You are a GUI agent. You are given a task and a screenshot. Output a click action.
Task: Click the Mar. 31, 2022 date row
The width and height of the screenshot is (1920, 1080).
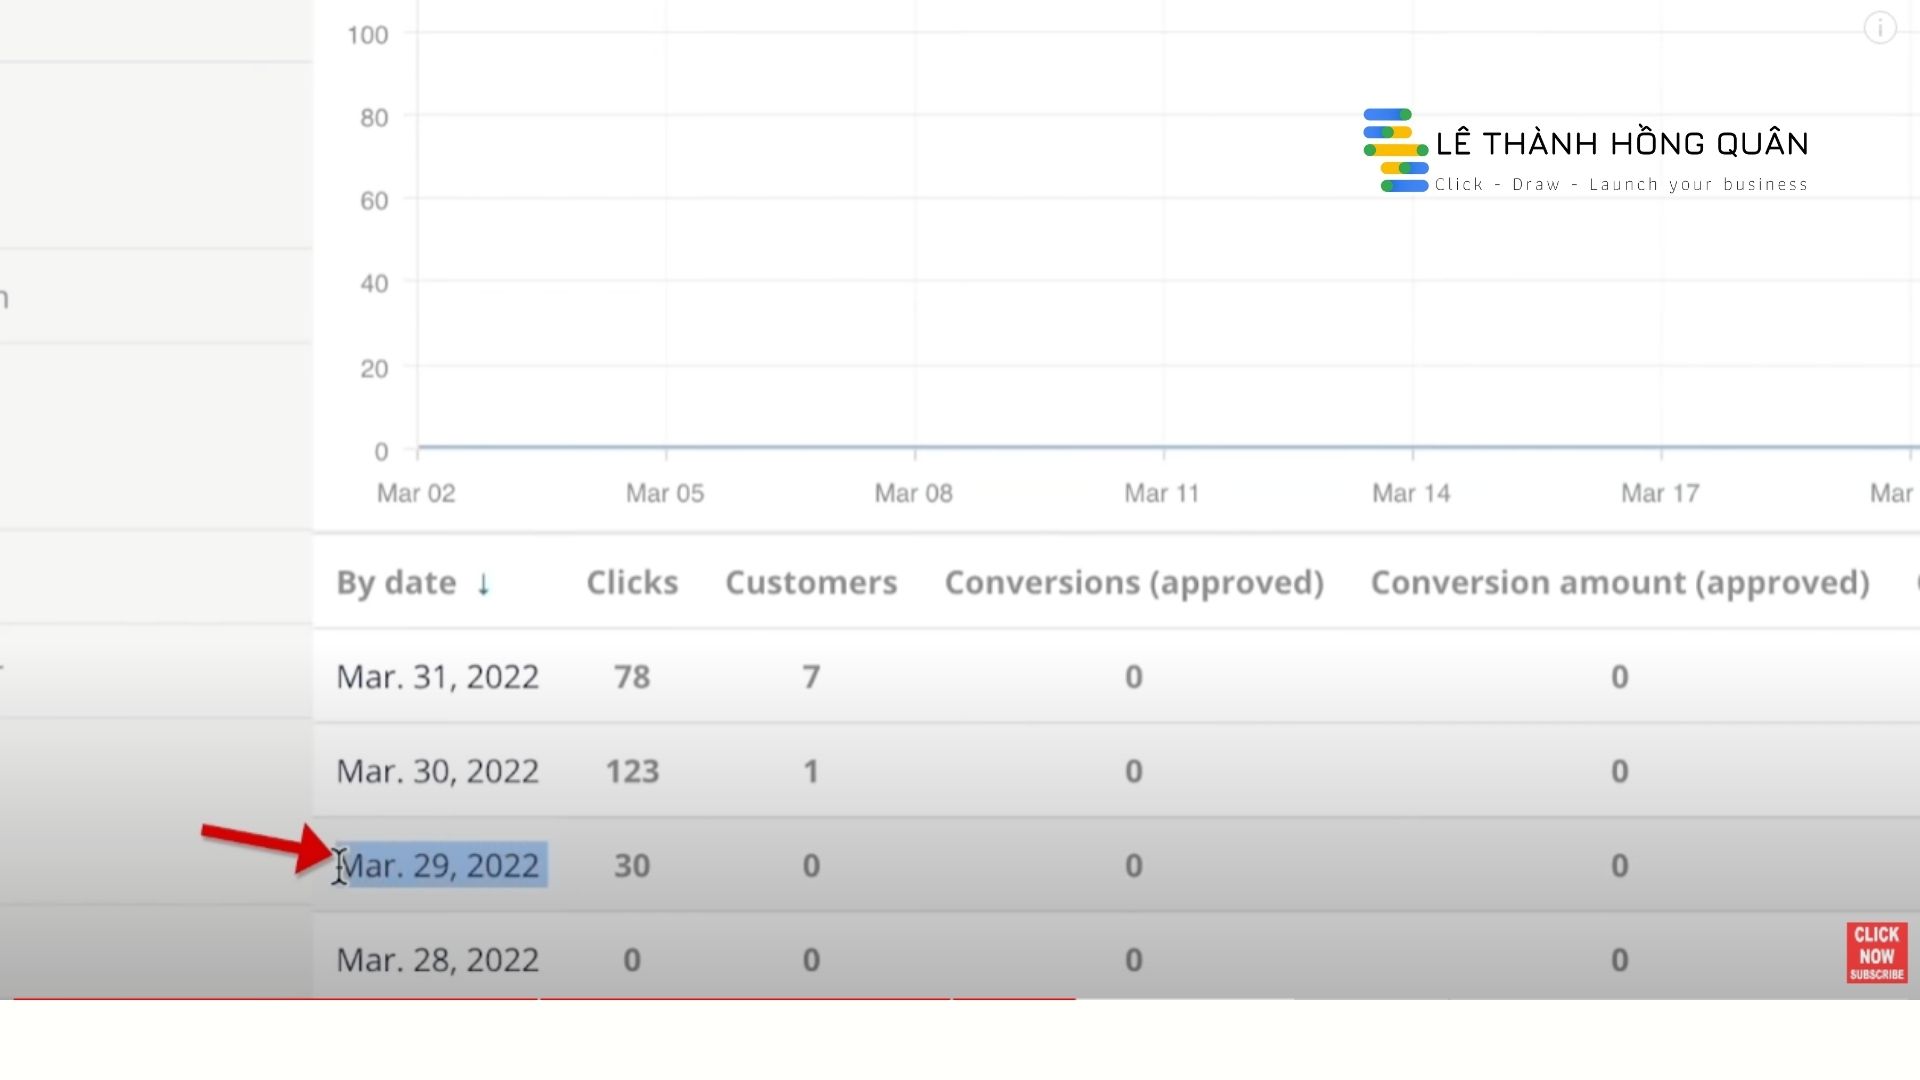tap(437, 677)
